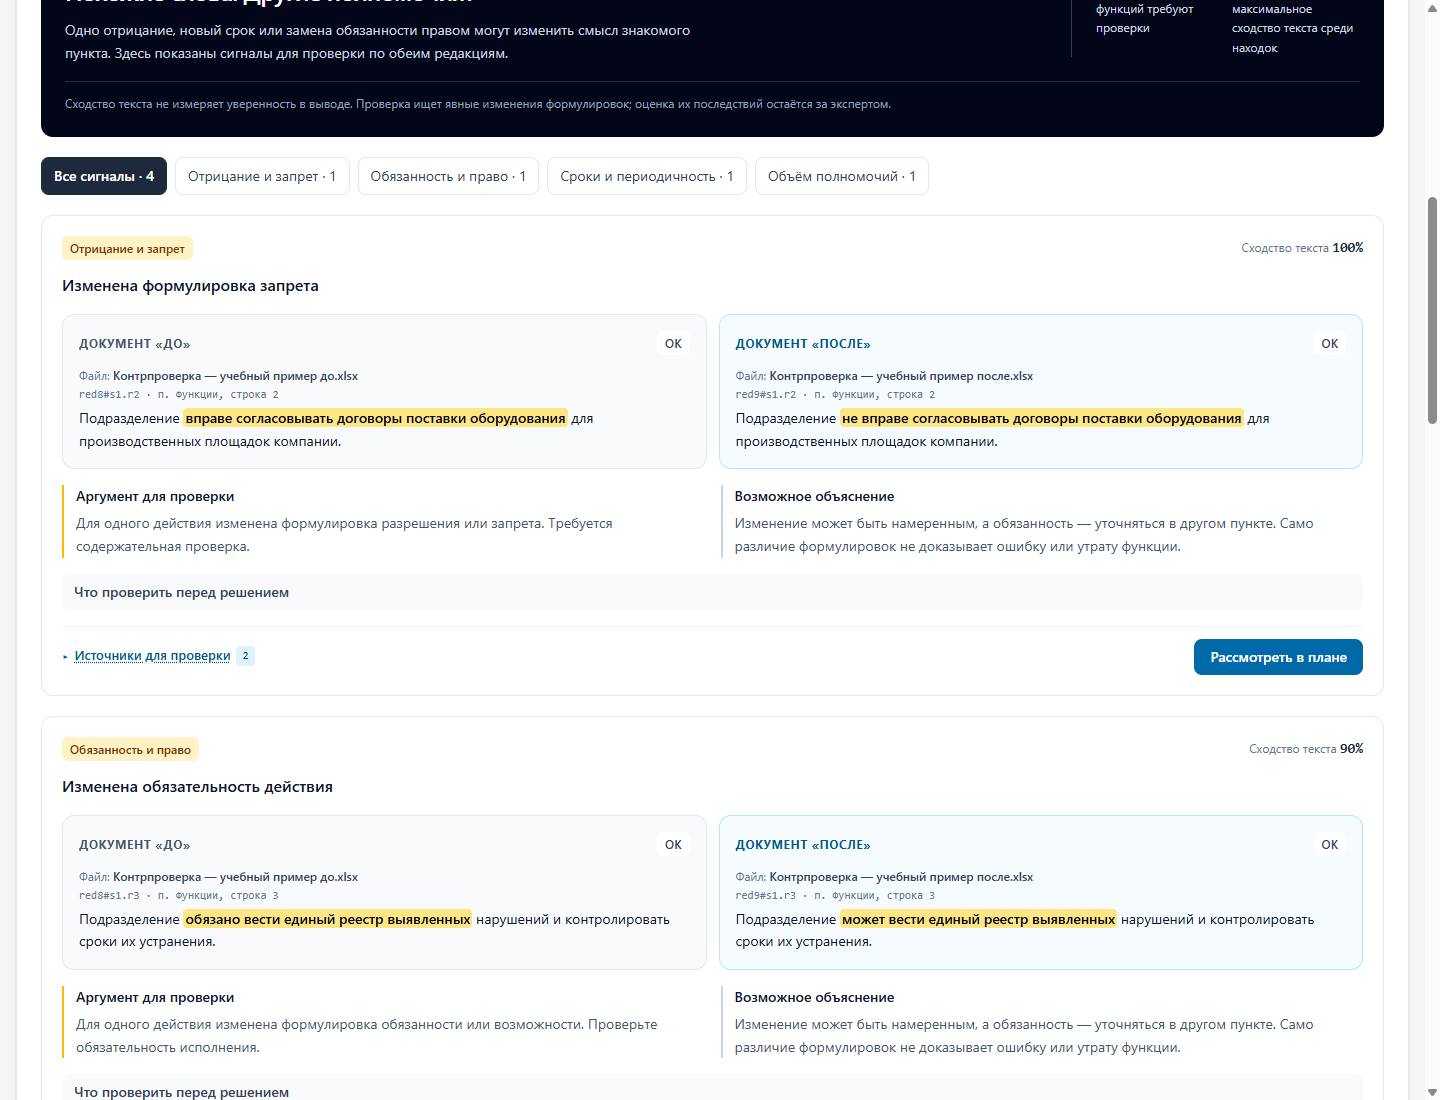
Task: Click highlighted phrase "может вести единый реестр выявленных"
Action: (979, 919)
